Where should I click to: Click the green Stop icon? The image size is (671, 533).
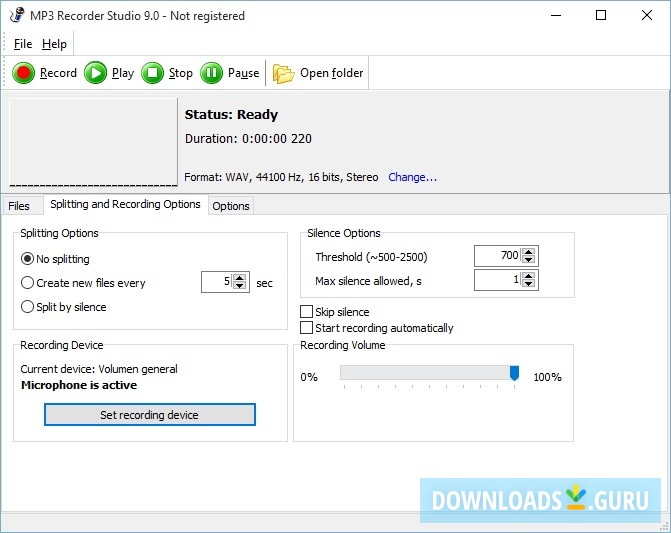pyautogui.click(x=152, y=73)
